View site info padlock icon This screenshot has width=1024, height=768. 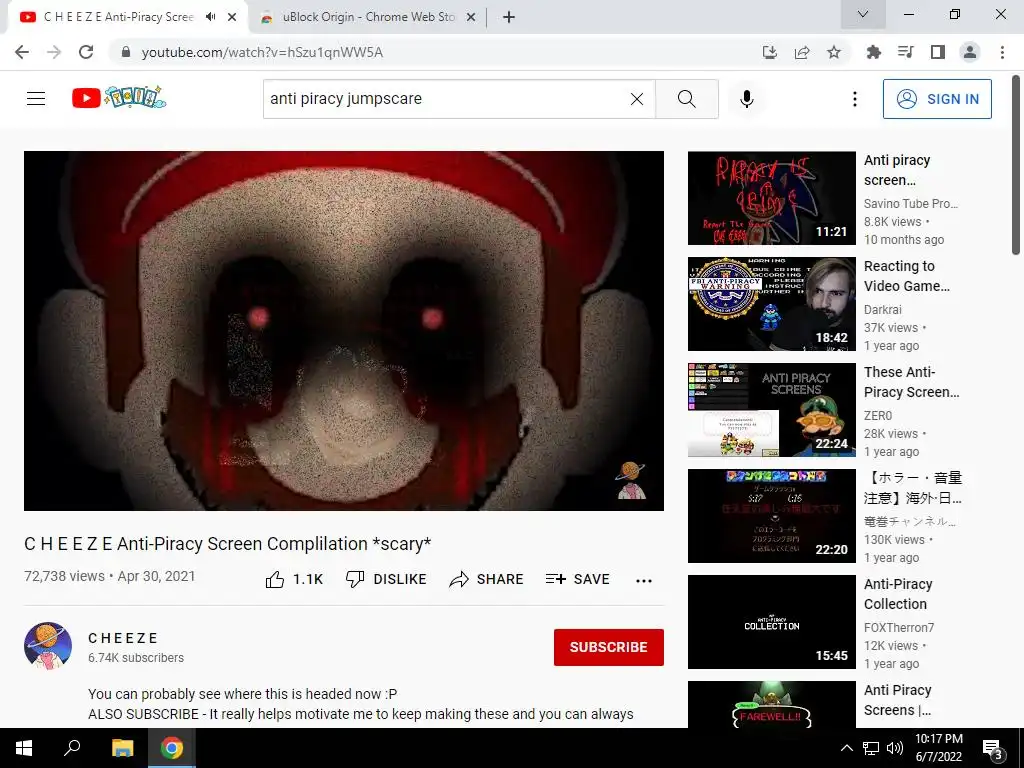pyautogui.click(x=126, y=52)
